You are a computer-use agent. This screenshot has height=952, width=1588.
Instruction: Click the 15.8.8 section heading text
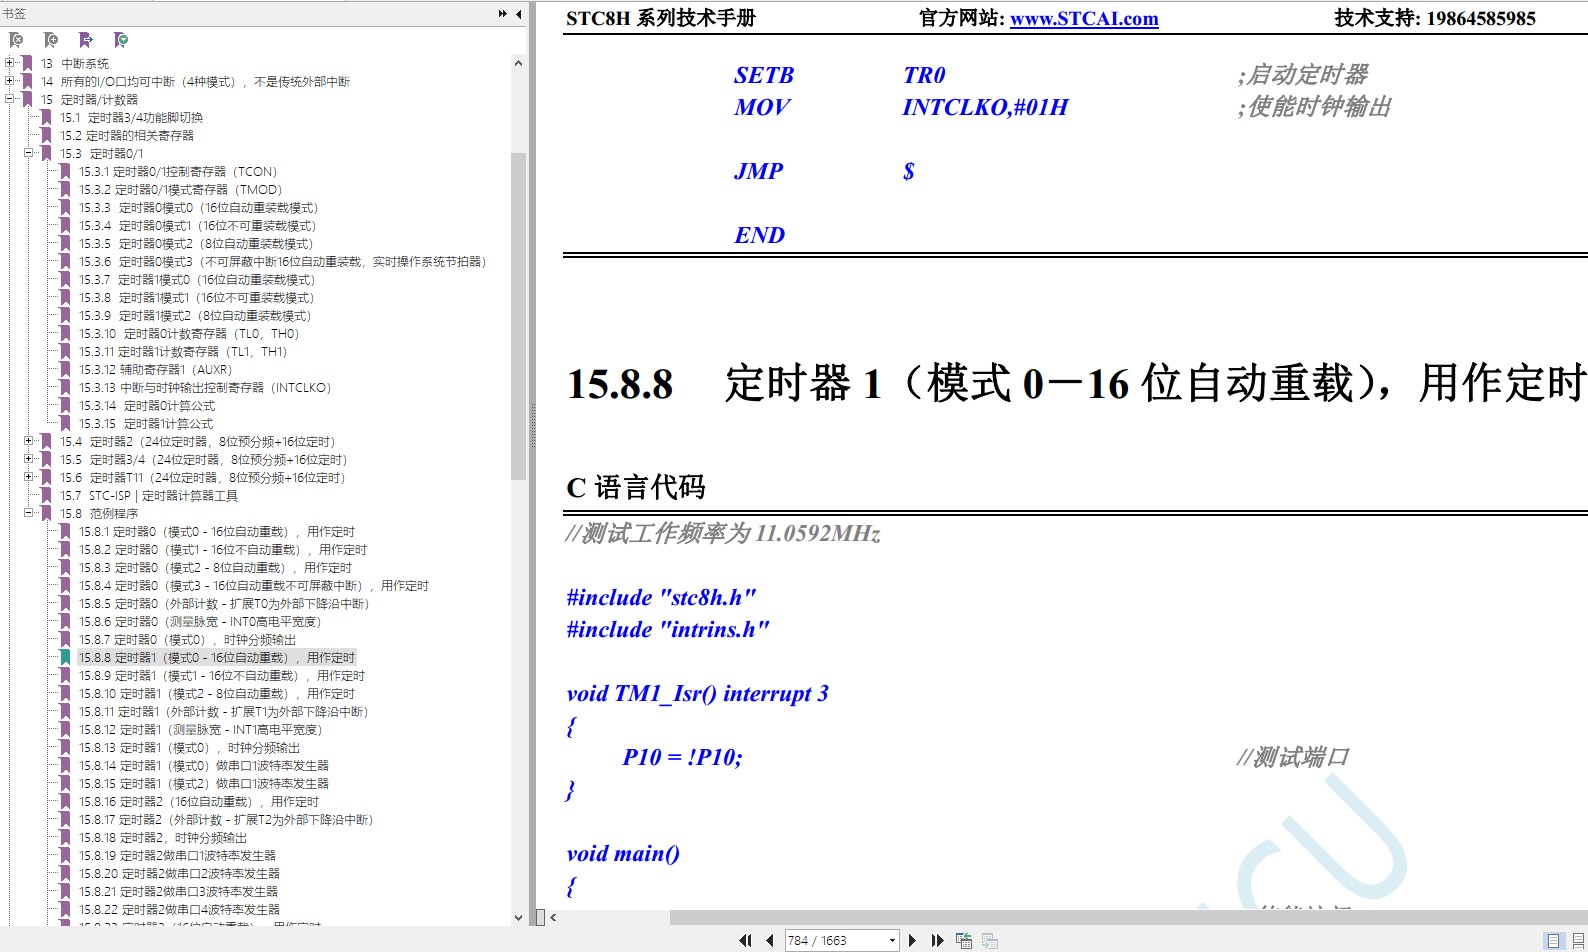tap(1076, 384)
